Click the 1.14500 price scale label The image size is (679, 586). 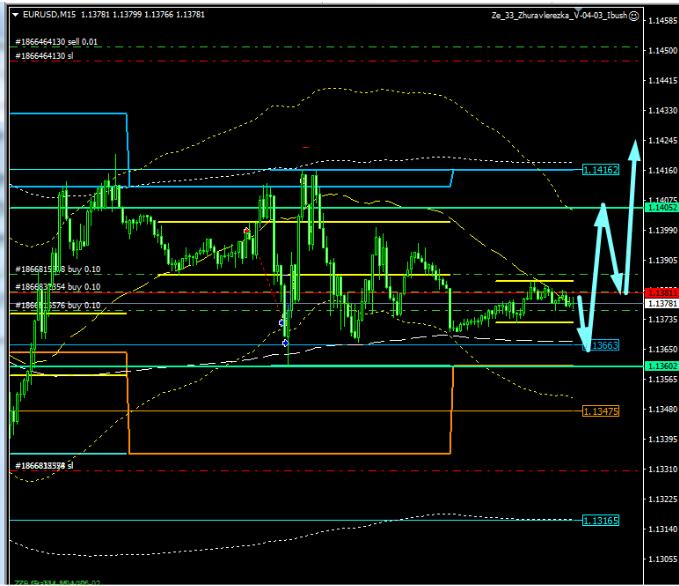[663, 51]
